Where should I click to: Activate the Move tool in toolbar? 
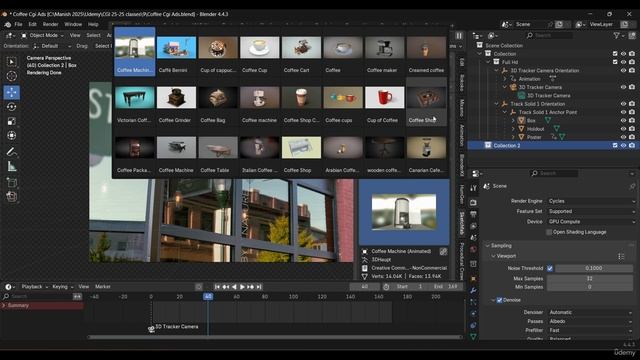[12, 93]
